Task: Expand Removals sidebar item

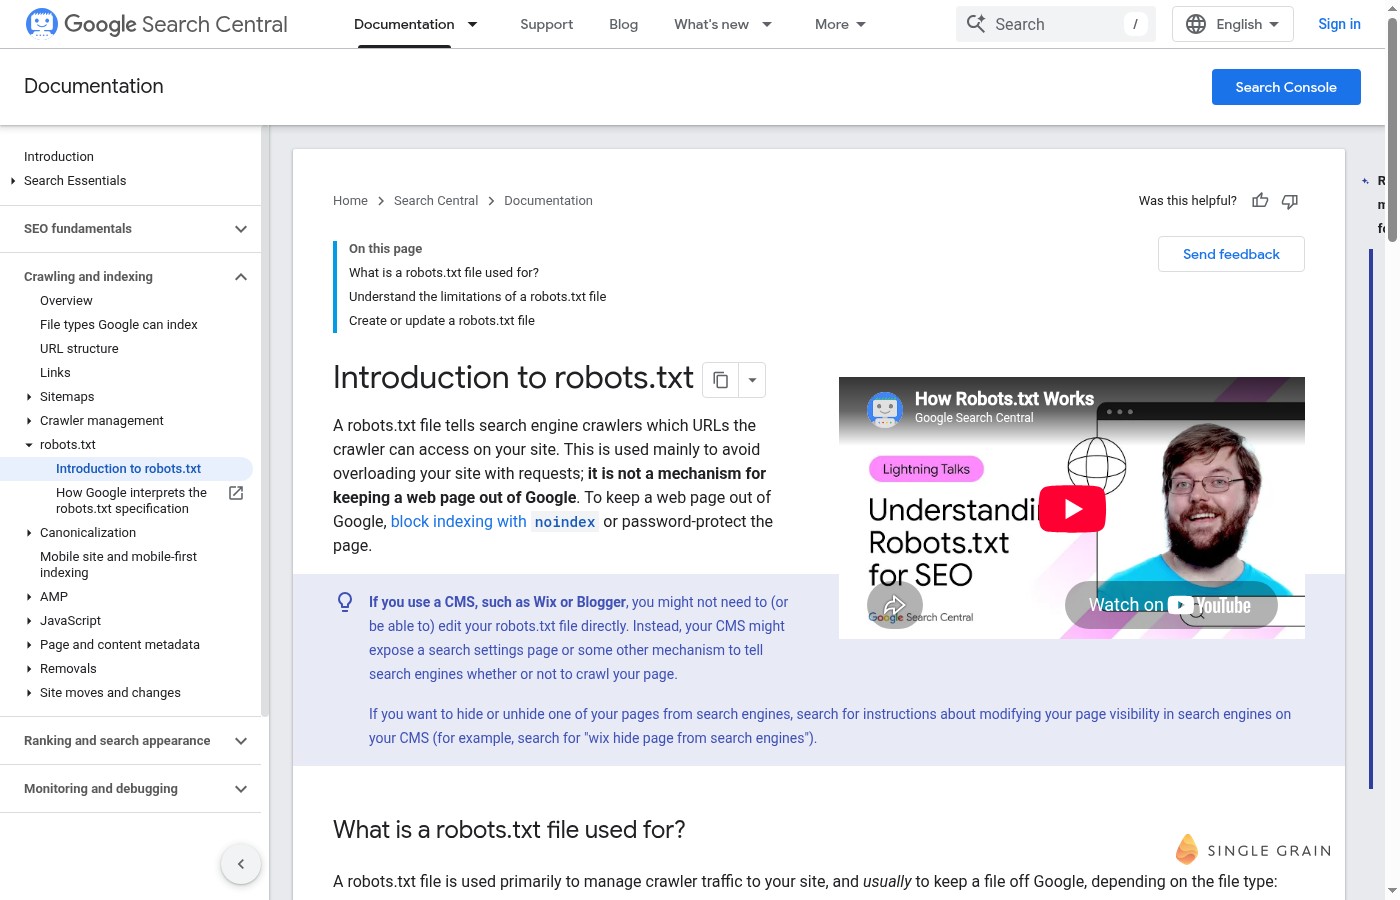Action: (29, 669)
